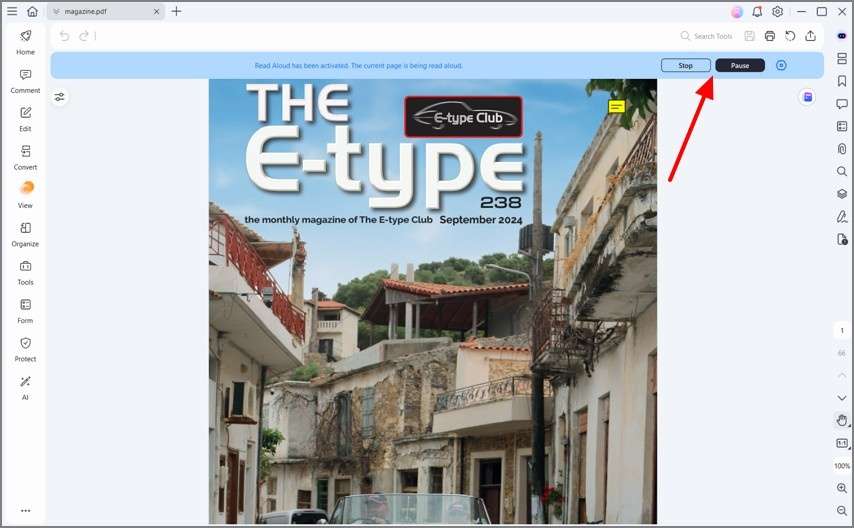Screen dimensions: 854x528
Task: Click the purple floating translate icon
Action: (x=808, y=97)
